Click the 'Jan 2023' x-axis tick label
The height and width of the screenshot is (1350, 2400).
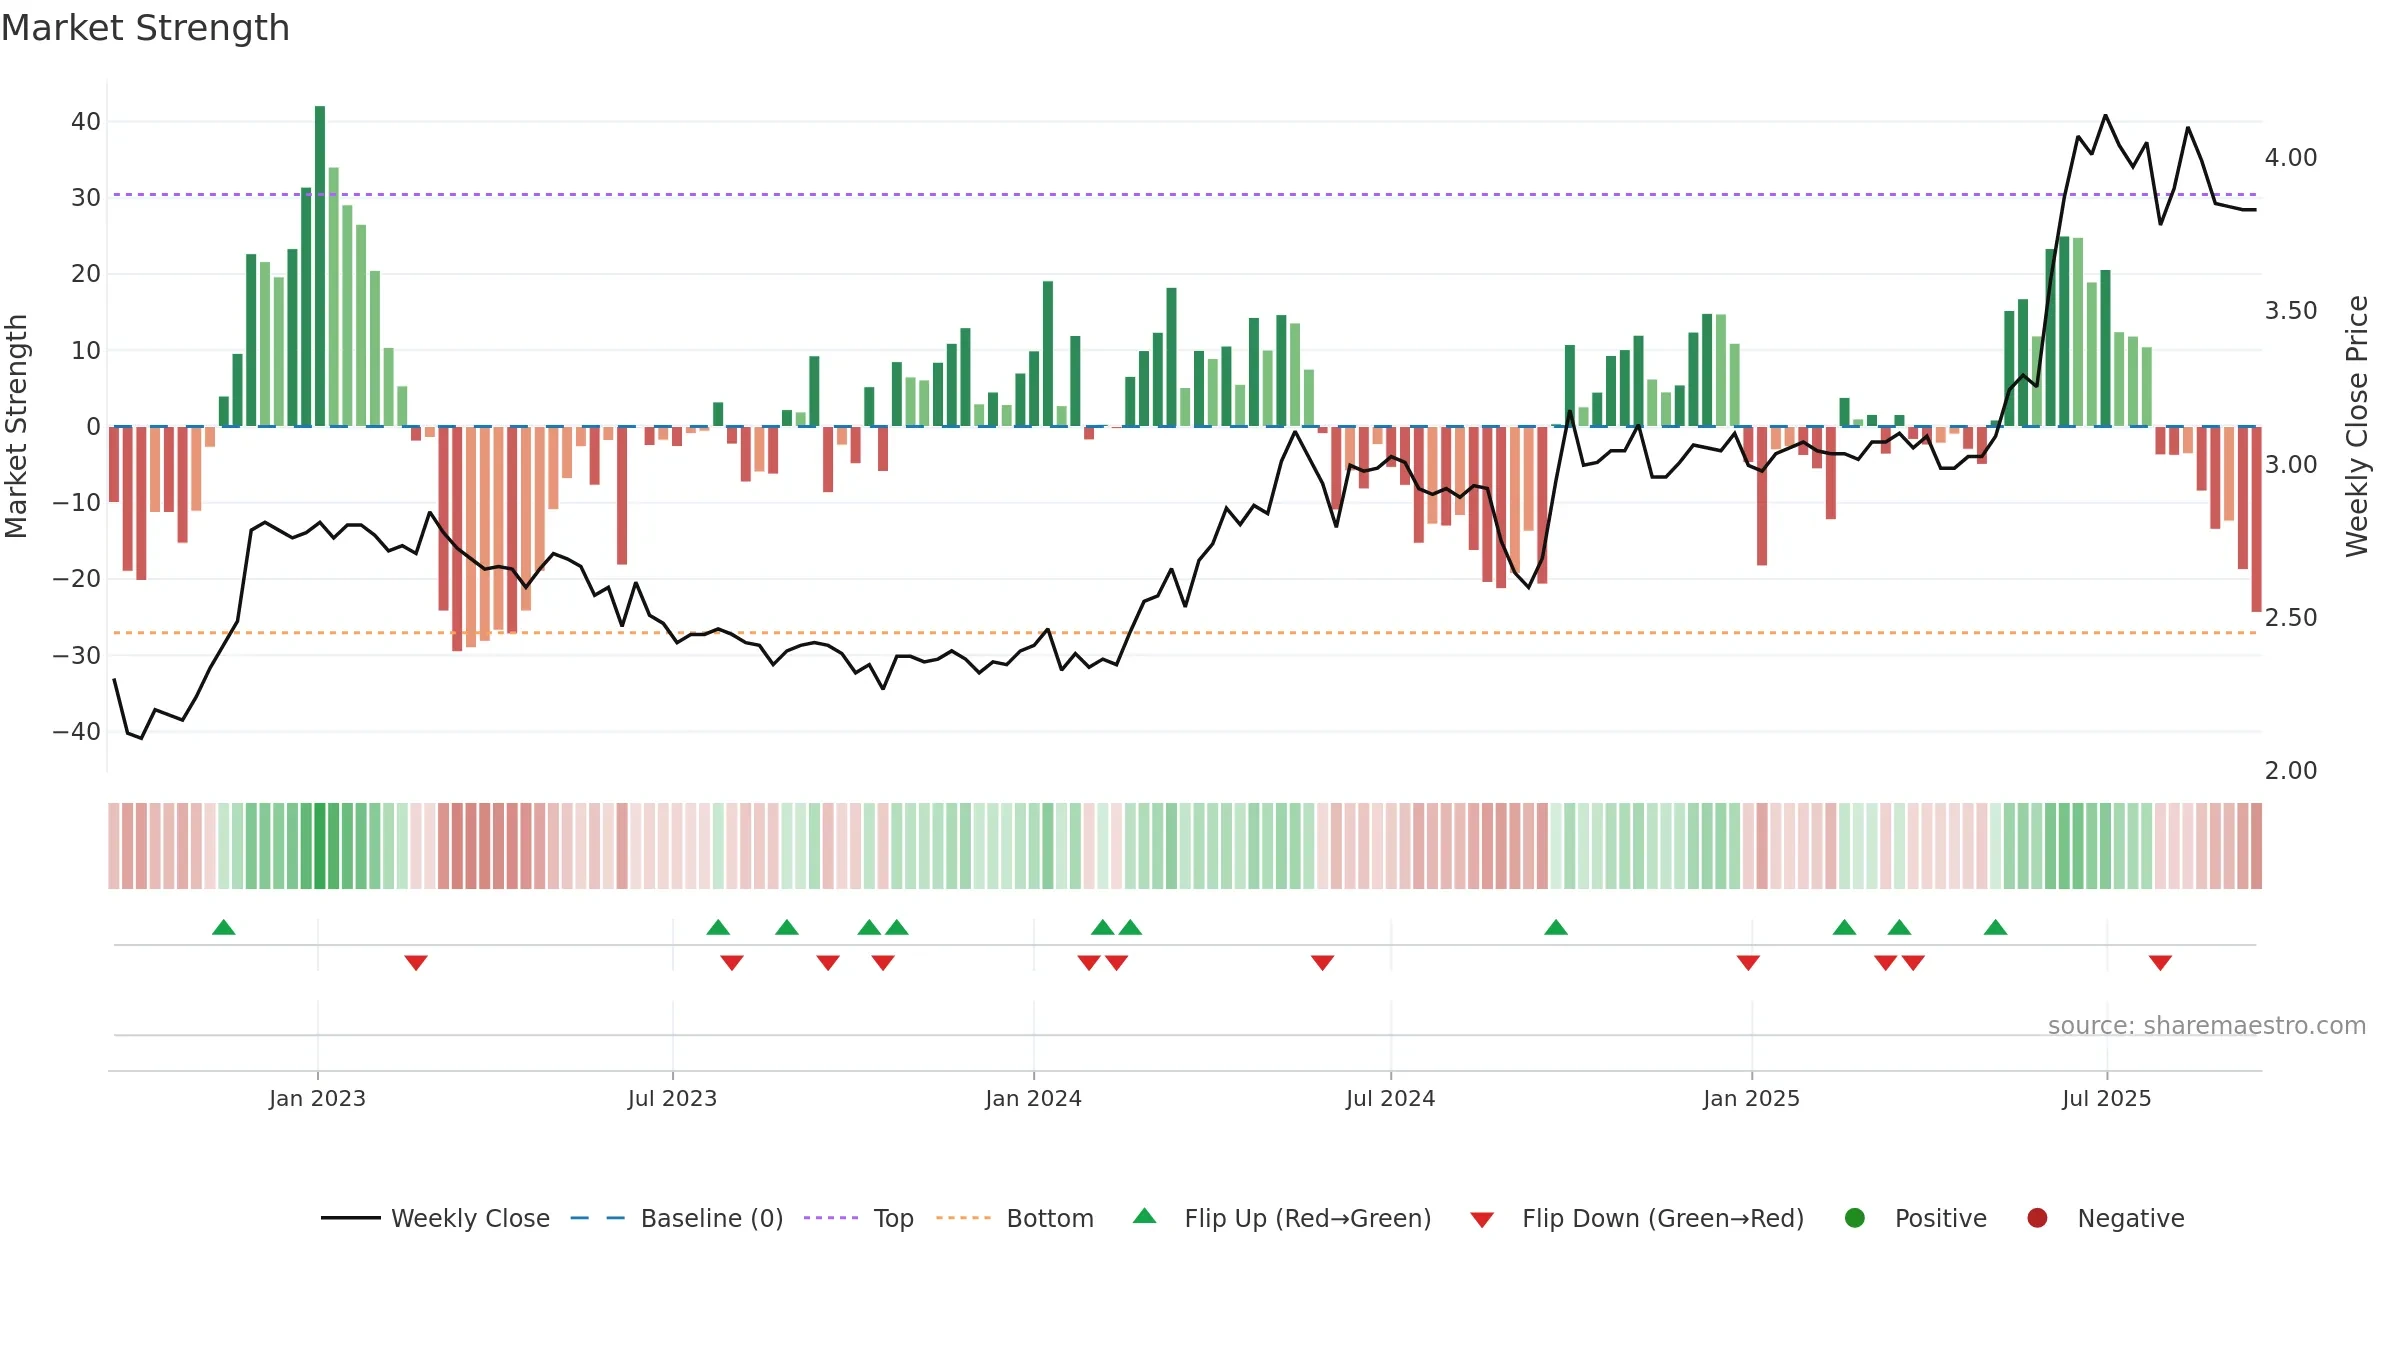pyautogui.click(x=317, y=1099)
